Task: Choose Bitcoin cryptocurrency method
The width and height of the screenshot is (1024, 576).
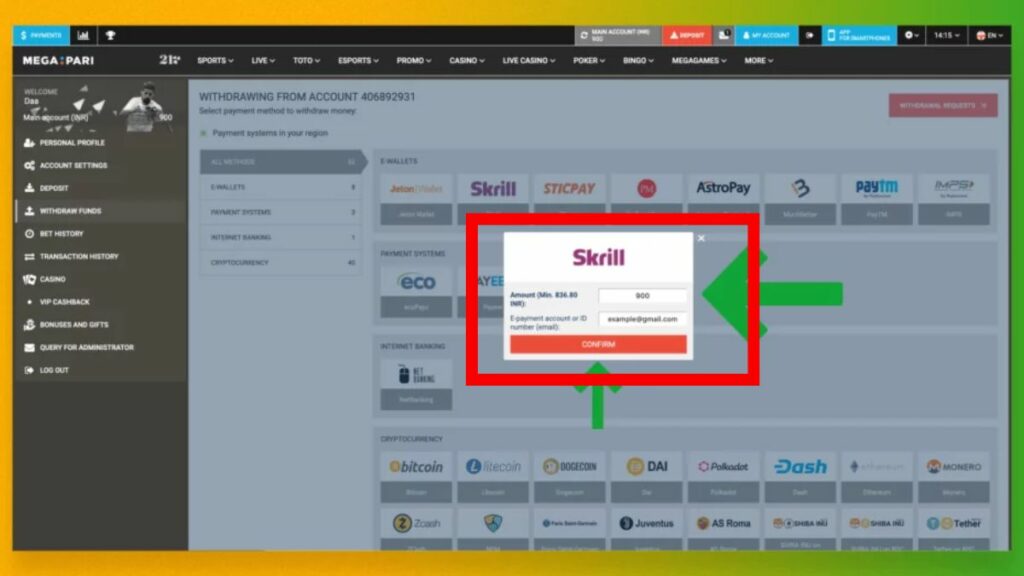Action: click(x=416, y=477)
